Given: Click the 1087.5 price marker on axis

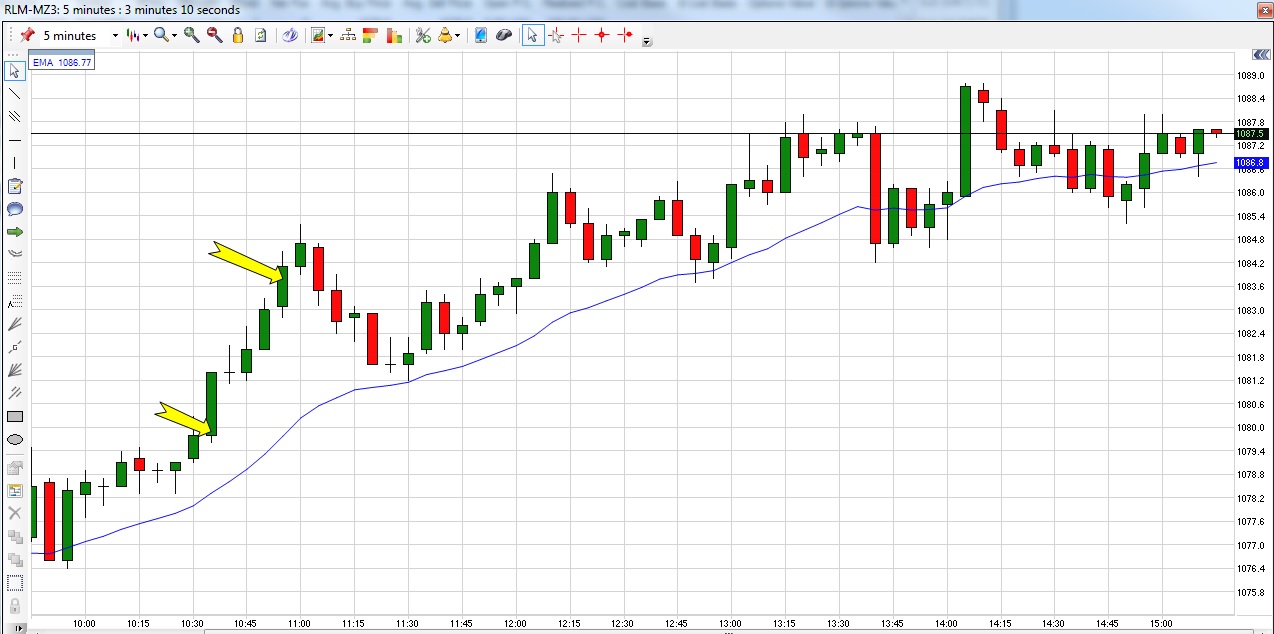Looking at the screenshot, I should 1252,133.
